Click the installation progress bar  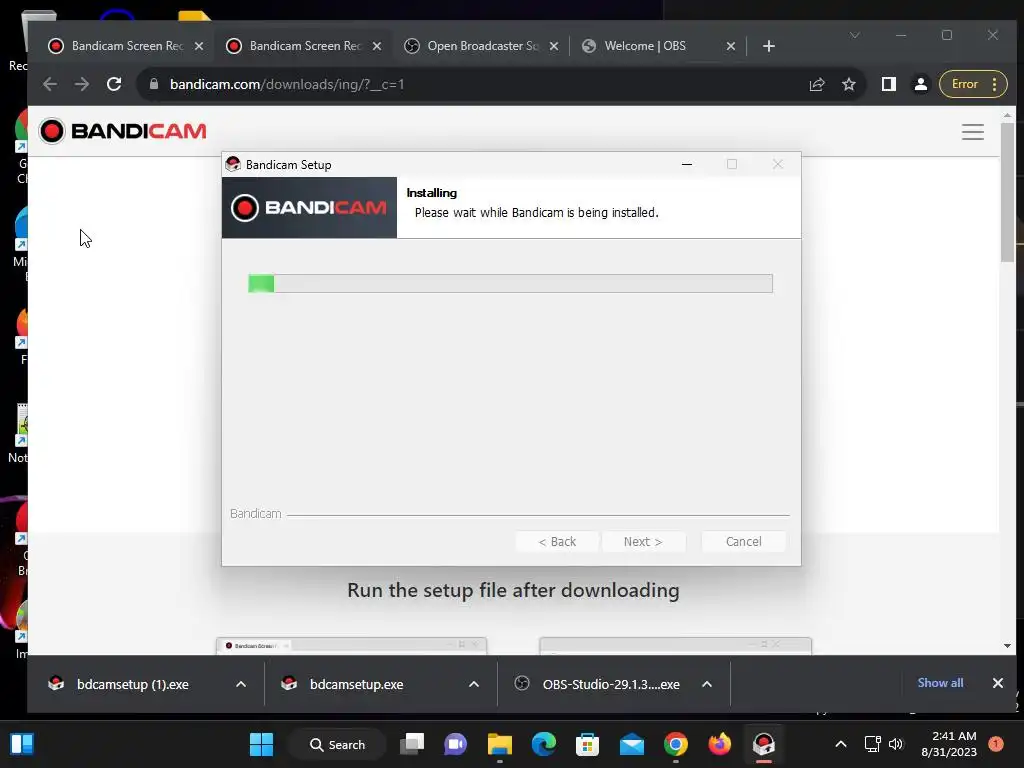click(x=510, y=283)
